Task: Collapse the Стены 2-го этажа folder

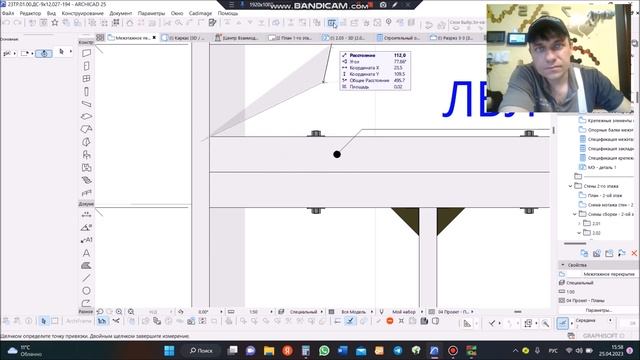Action: pos(571,186)
